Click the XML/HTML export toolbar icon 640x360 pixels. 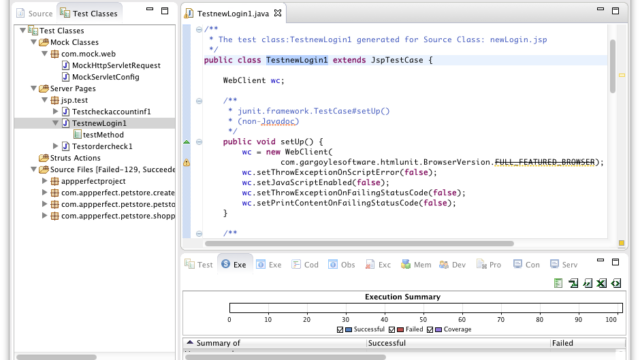(x=616, y=283)
